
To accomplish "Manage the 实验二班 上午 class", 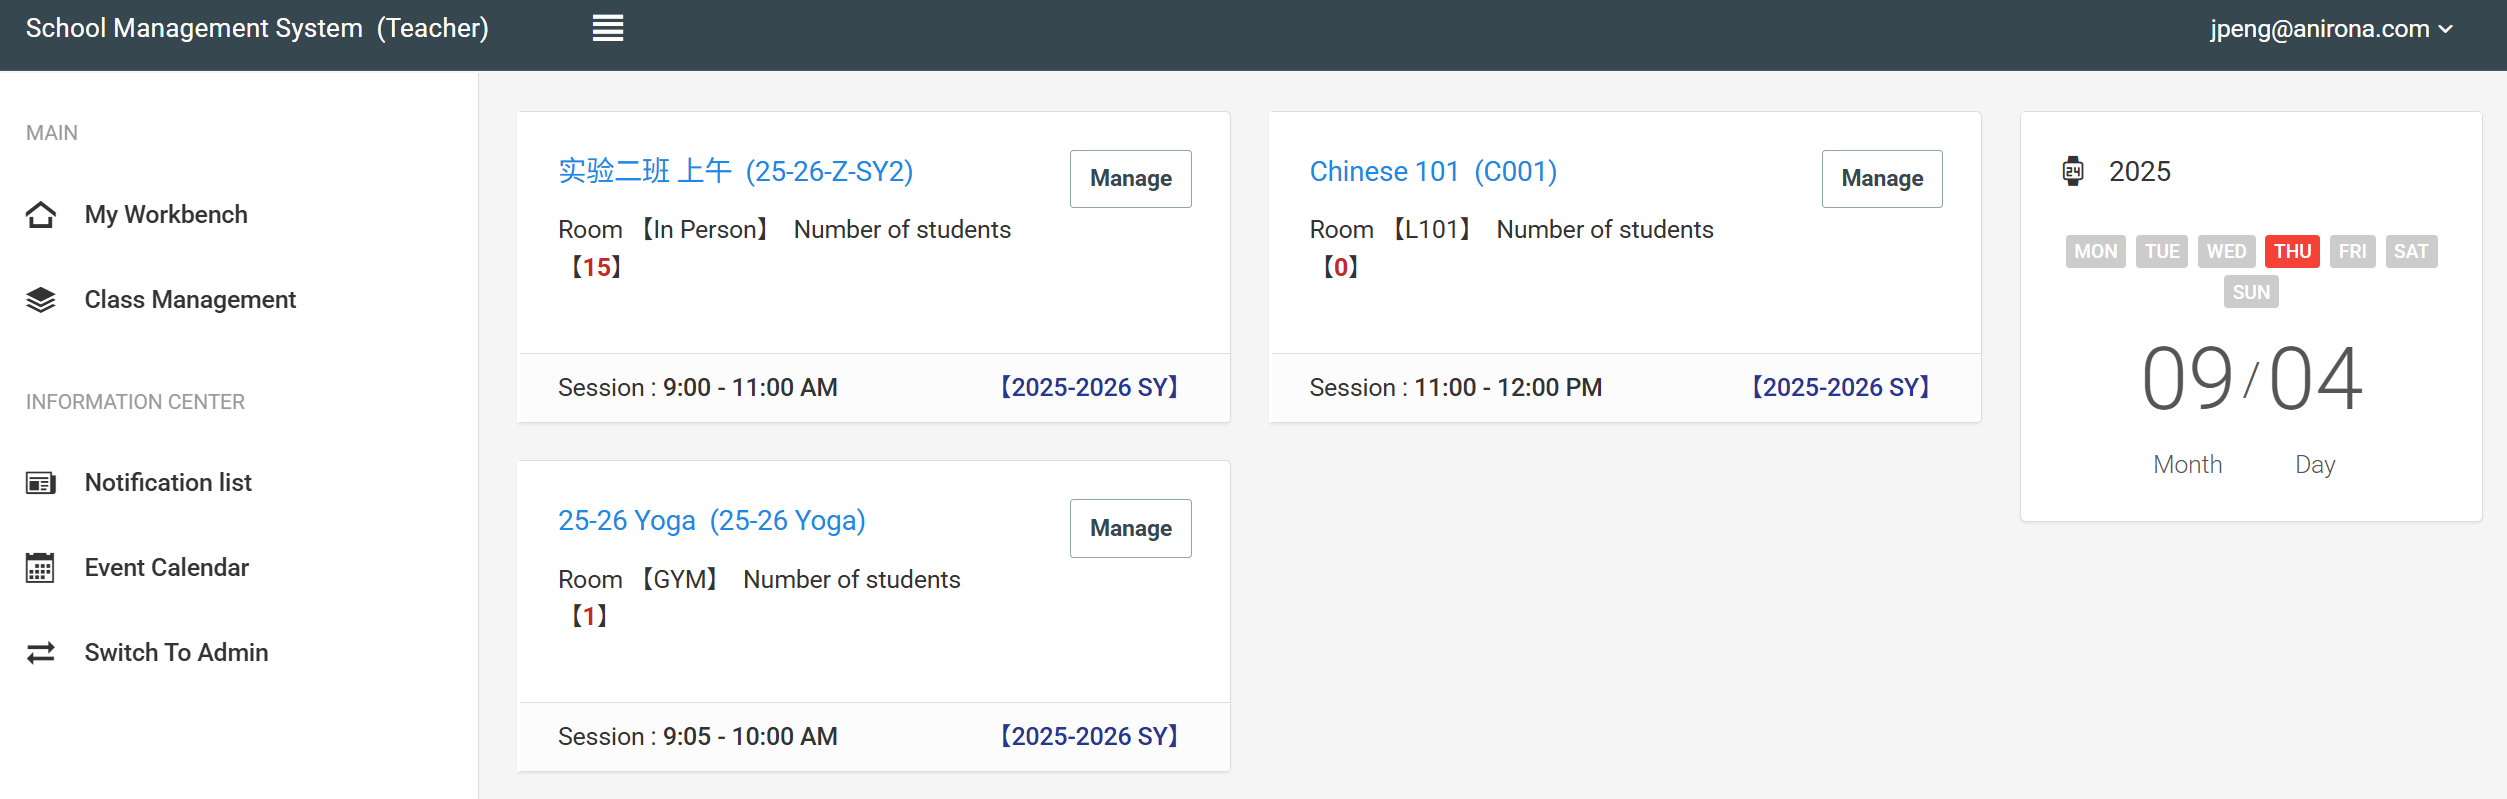I will coord(1130,179).
